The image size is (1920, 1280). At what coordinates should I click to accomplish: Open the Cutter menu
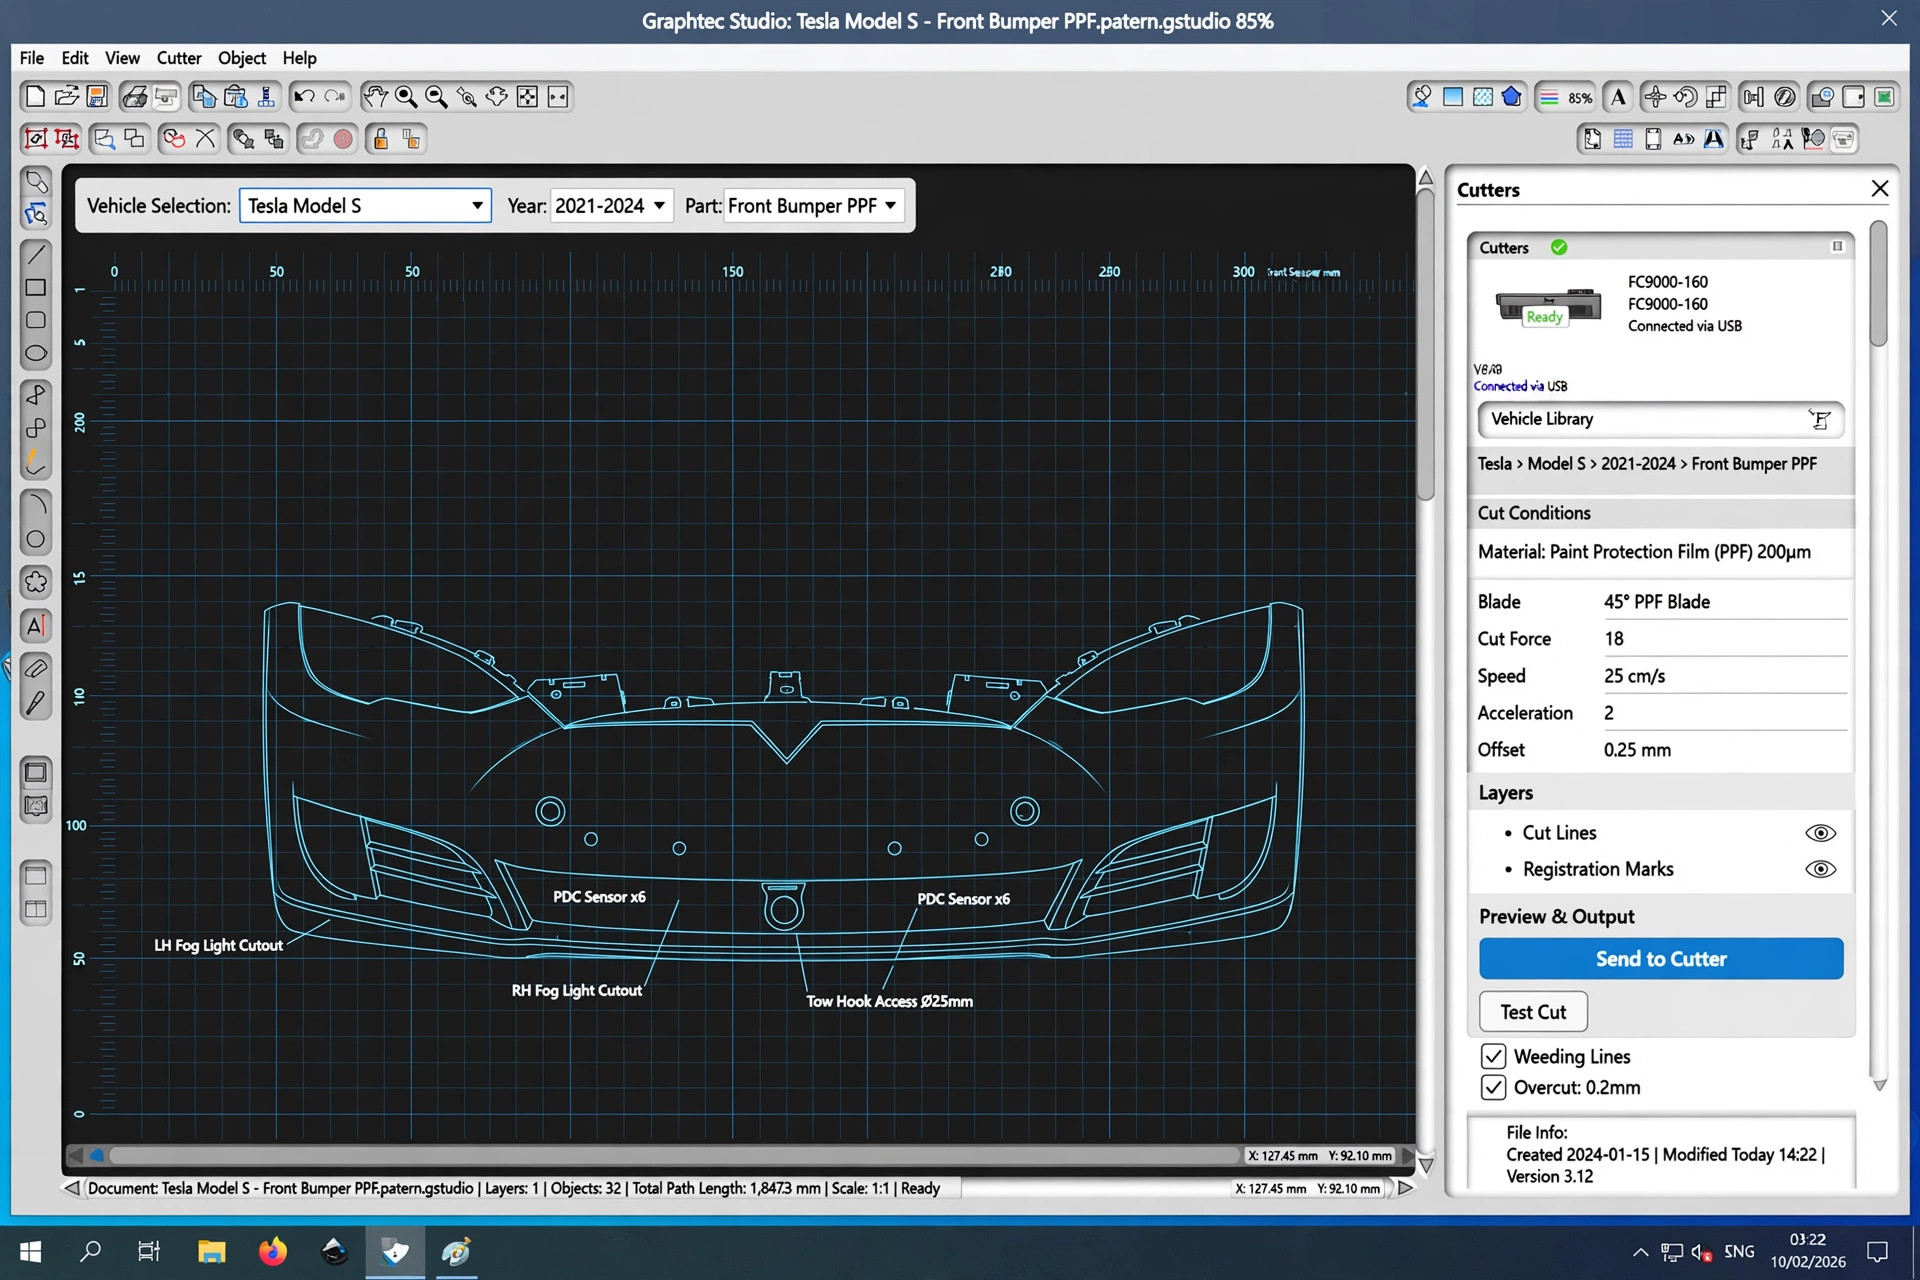pos(179,58)
